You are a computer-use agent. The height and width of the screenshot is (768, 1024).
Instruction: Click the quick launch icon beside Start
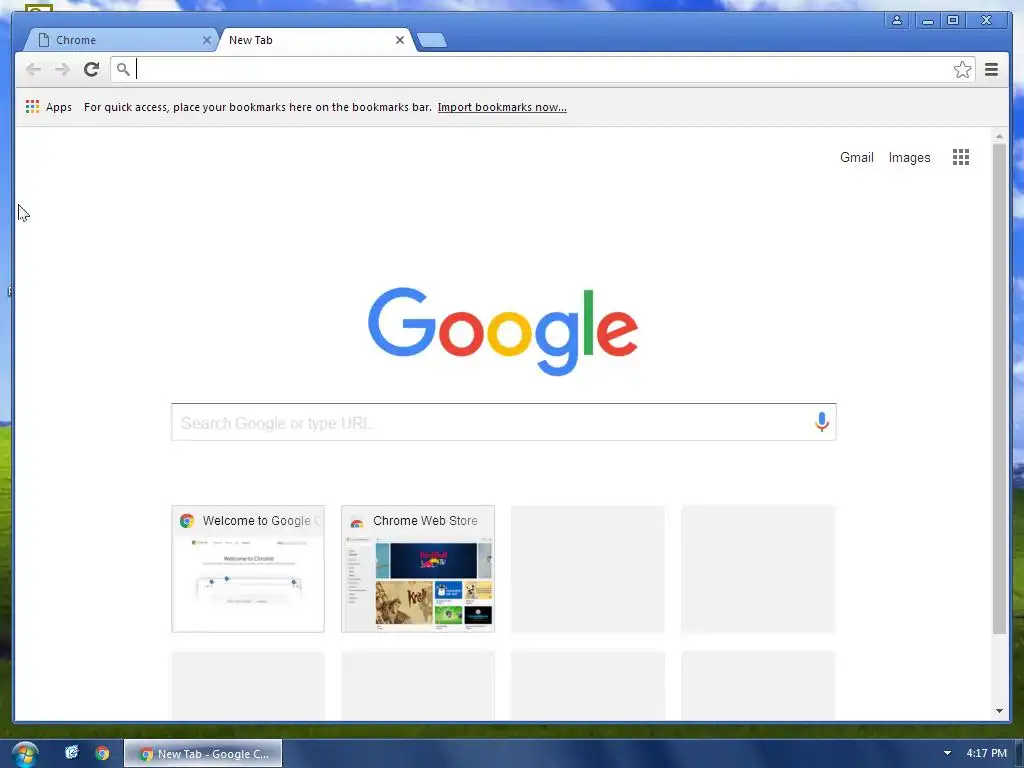(72, 752)
